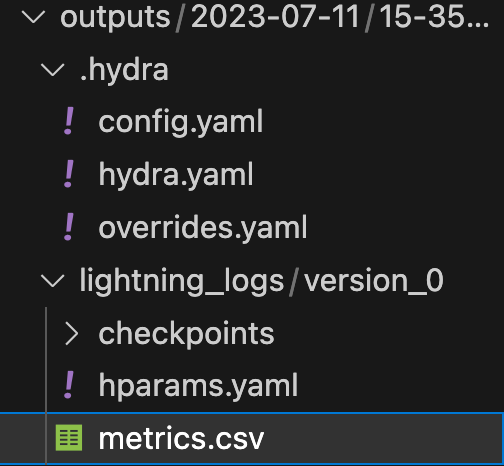Open hydra.yaml file
Viewport: 504px width, 466px height.
176,175
